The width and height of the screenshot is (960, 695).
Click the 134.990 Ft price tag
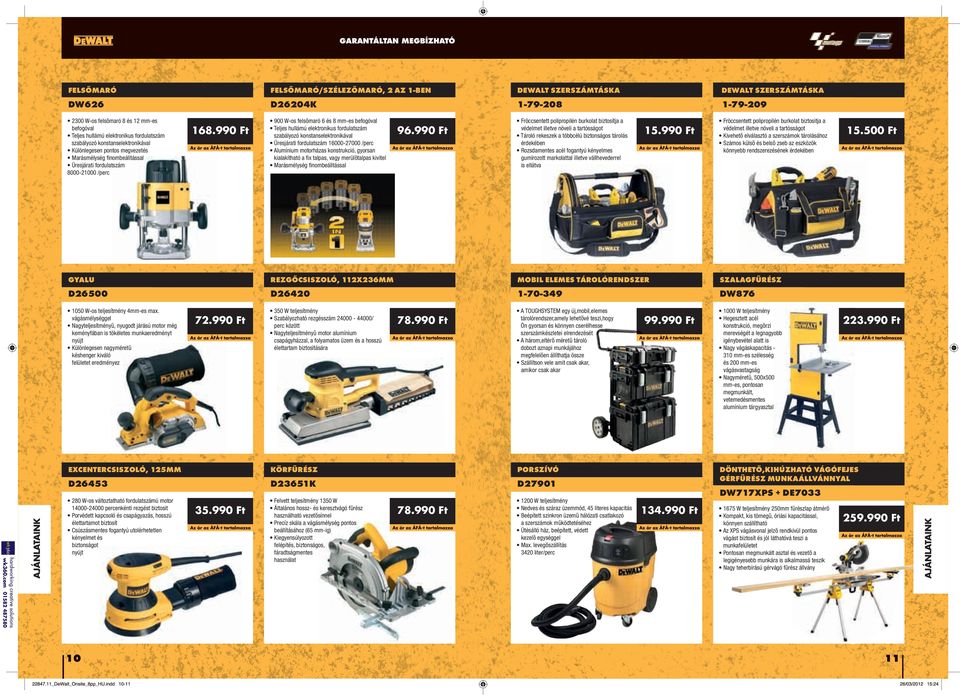coord(669,510)
